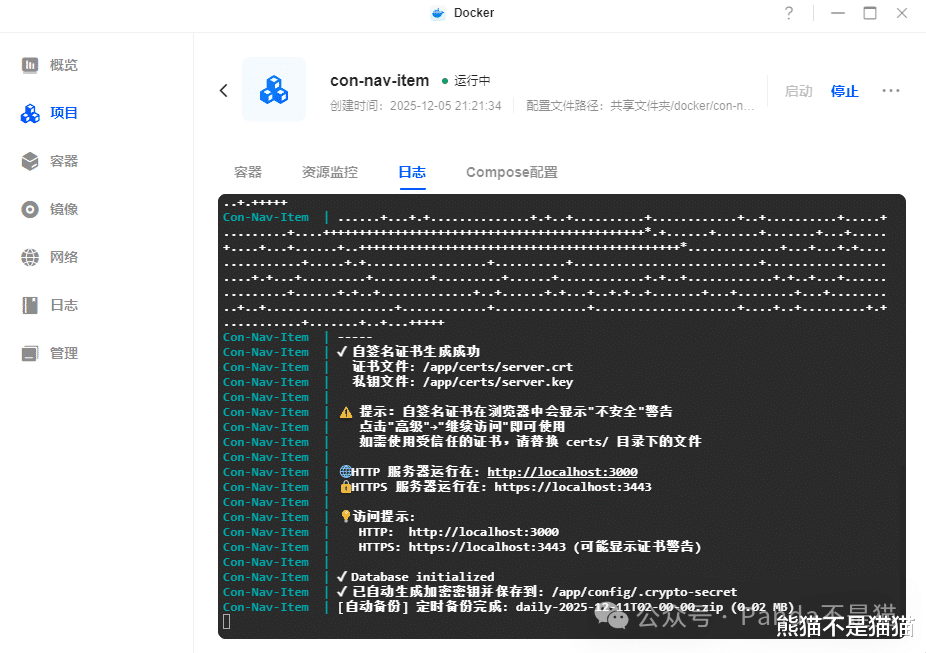Select the 日志 tab
This screenshot has width=926, height=653.
click(x=412, y=172)
